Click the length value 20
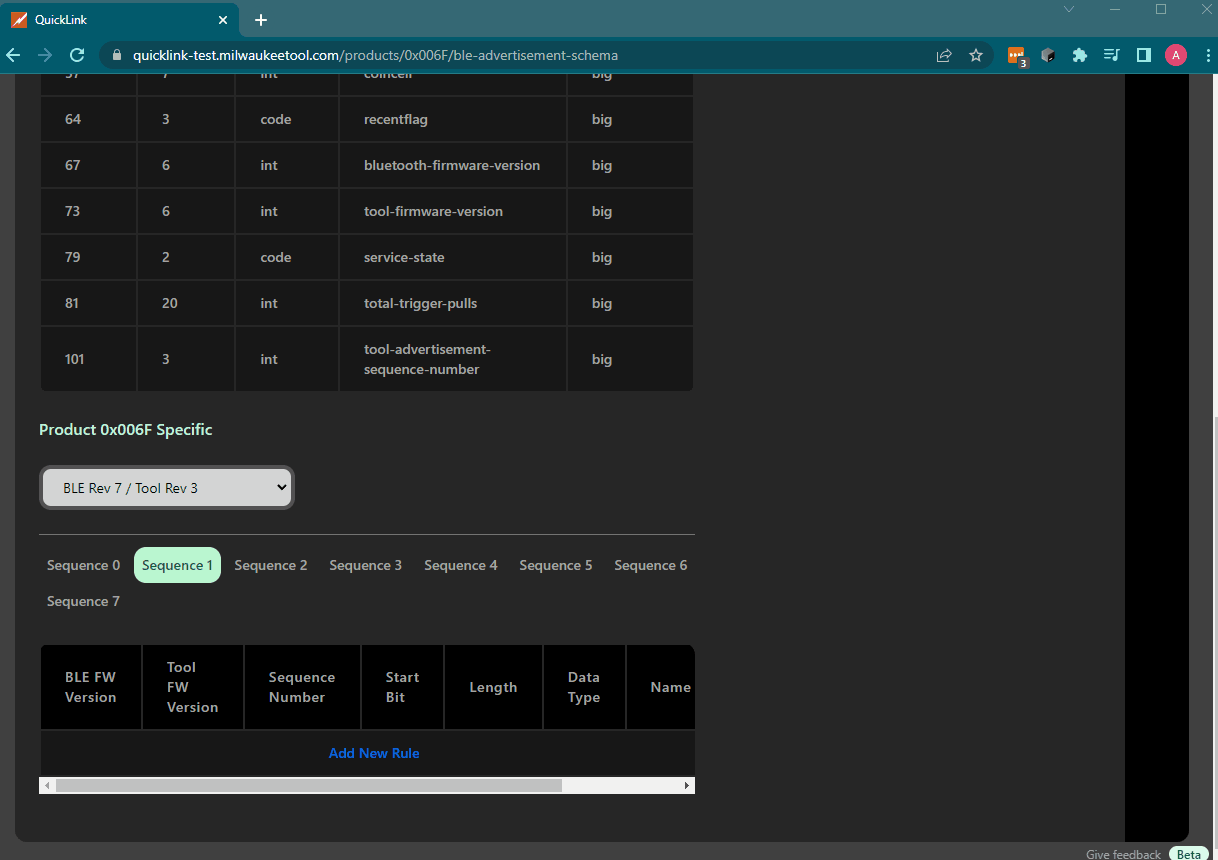1218x860 pixels. tap(170, 303)
